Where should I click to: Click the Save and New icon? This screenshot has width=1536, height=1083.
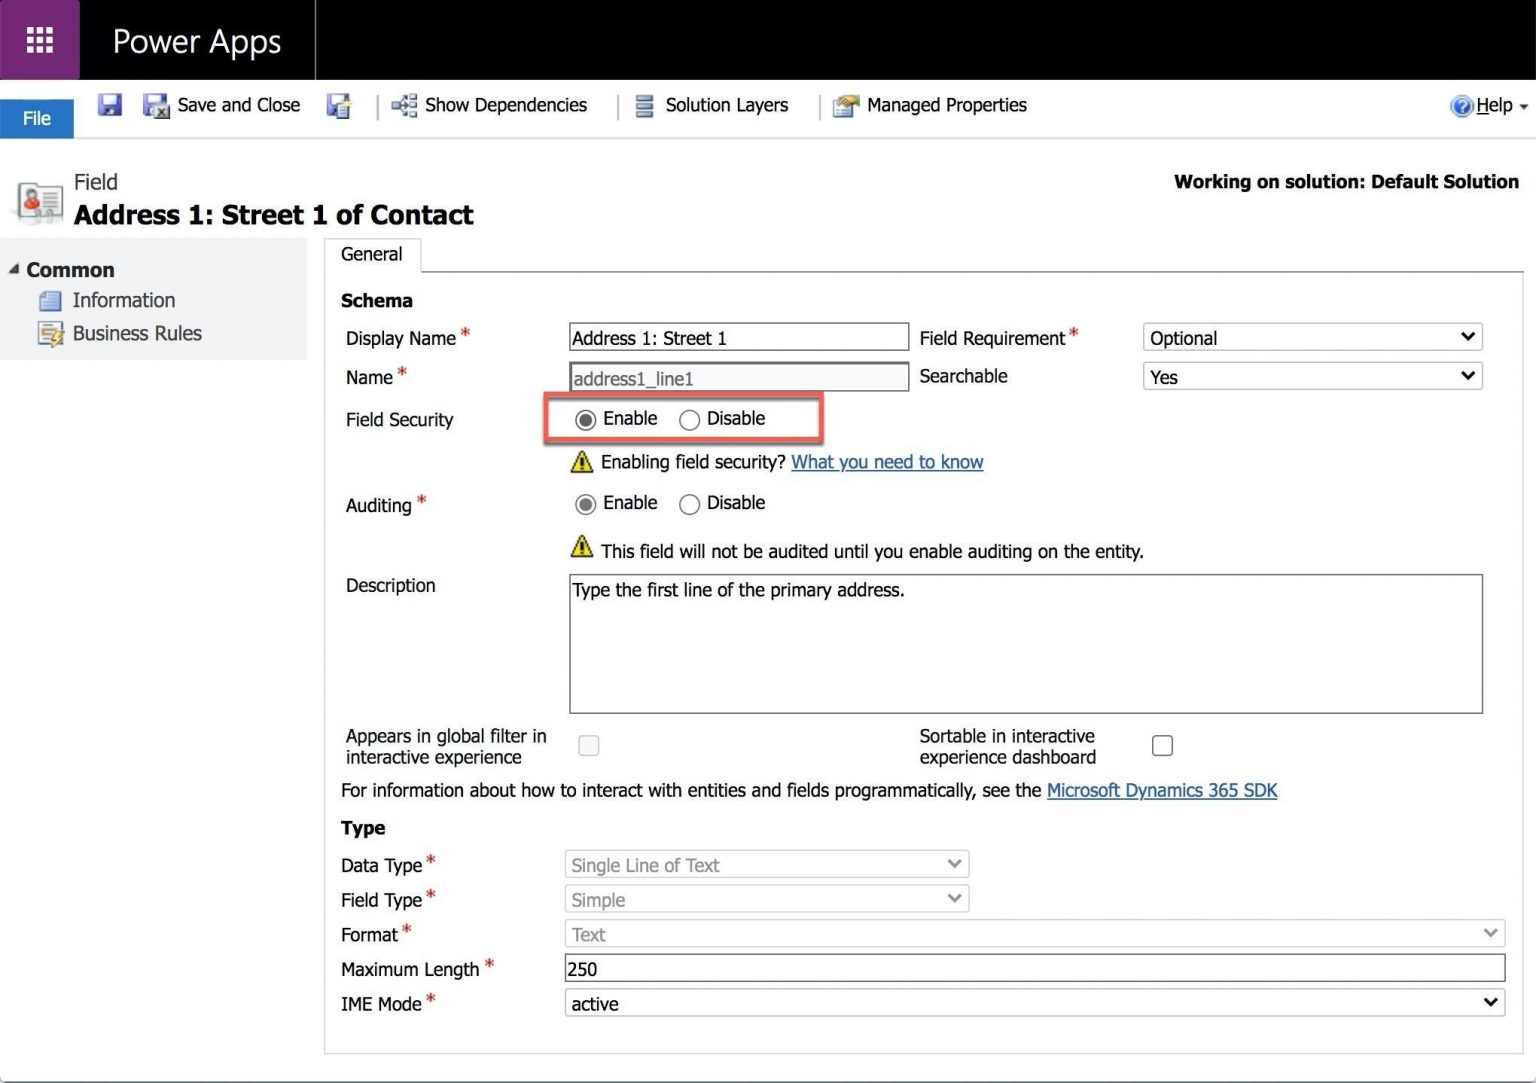tap(339, 106)
